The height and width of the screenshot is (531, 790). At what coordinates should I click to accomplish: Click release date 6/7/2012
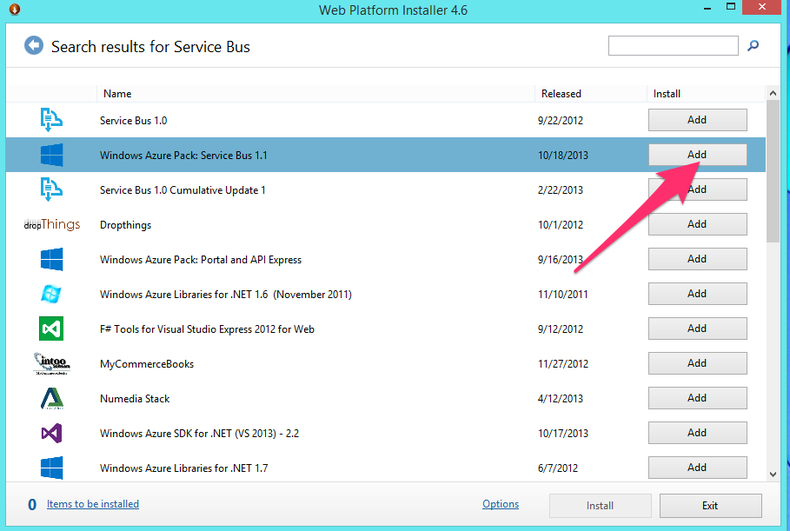[558, 468]
